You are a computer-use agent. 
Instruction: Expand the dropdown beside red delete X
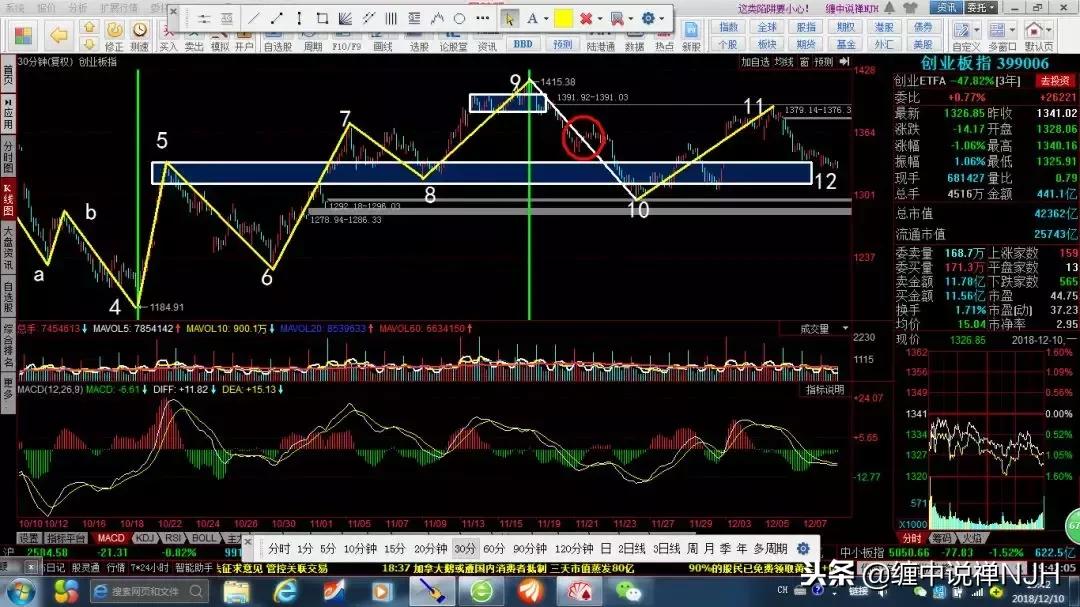(x=599, y=19)
